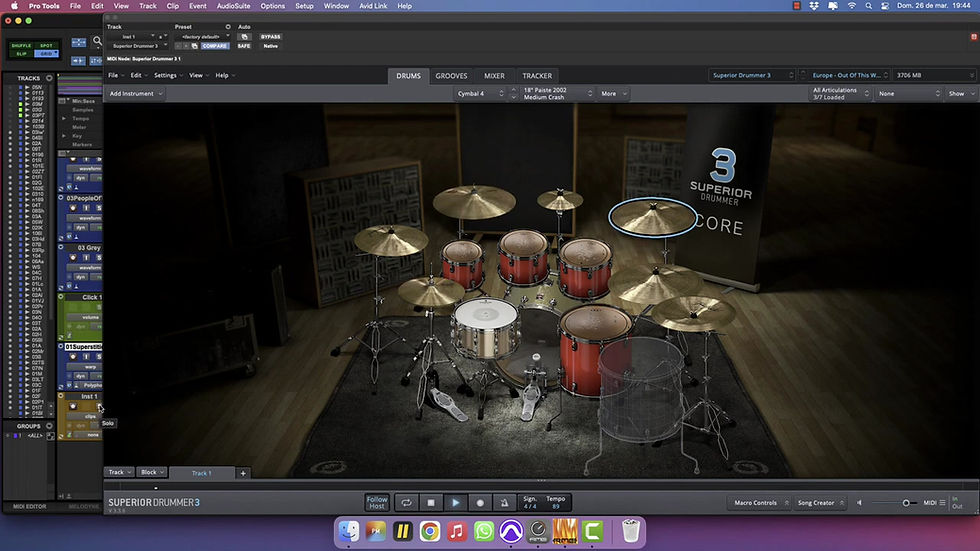This screenshot has width=980, height=551.
Task: Adjust the master volume slider knob
Action: click(x=906, y=503)
